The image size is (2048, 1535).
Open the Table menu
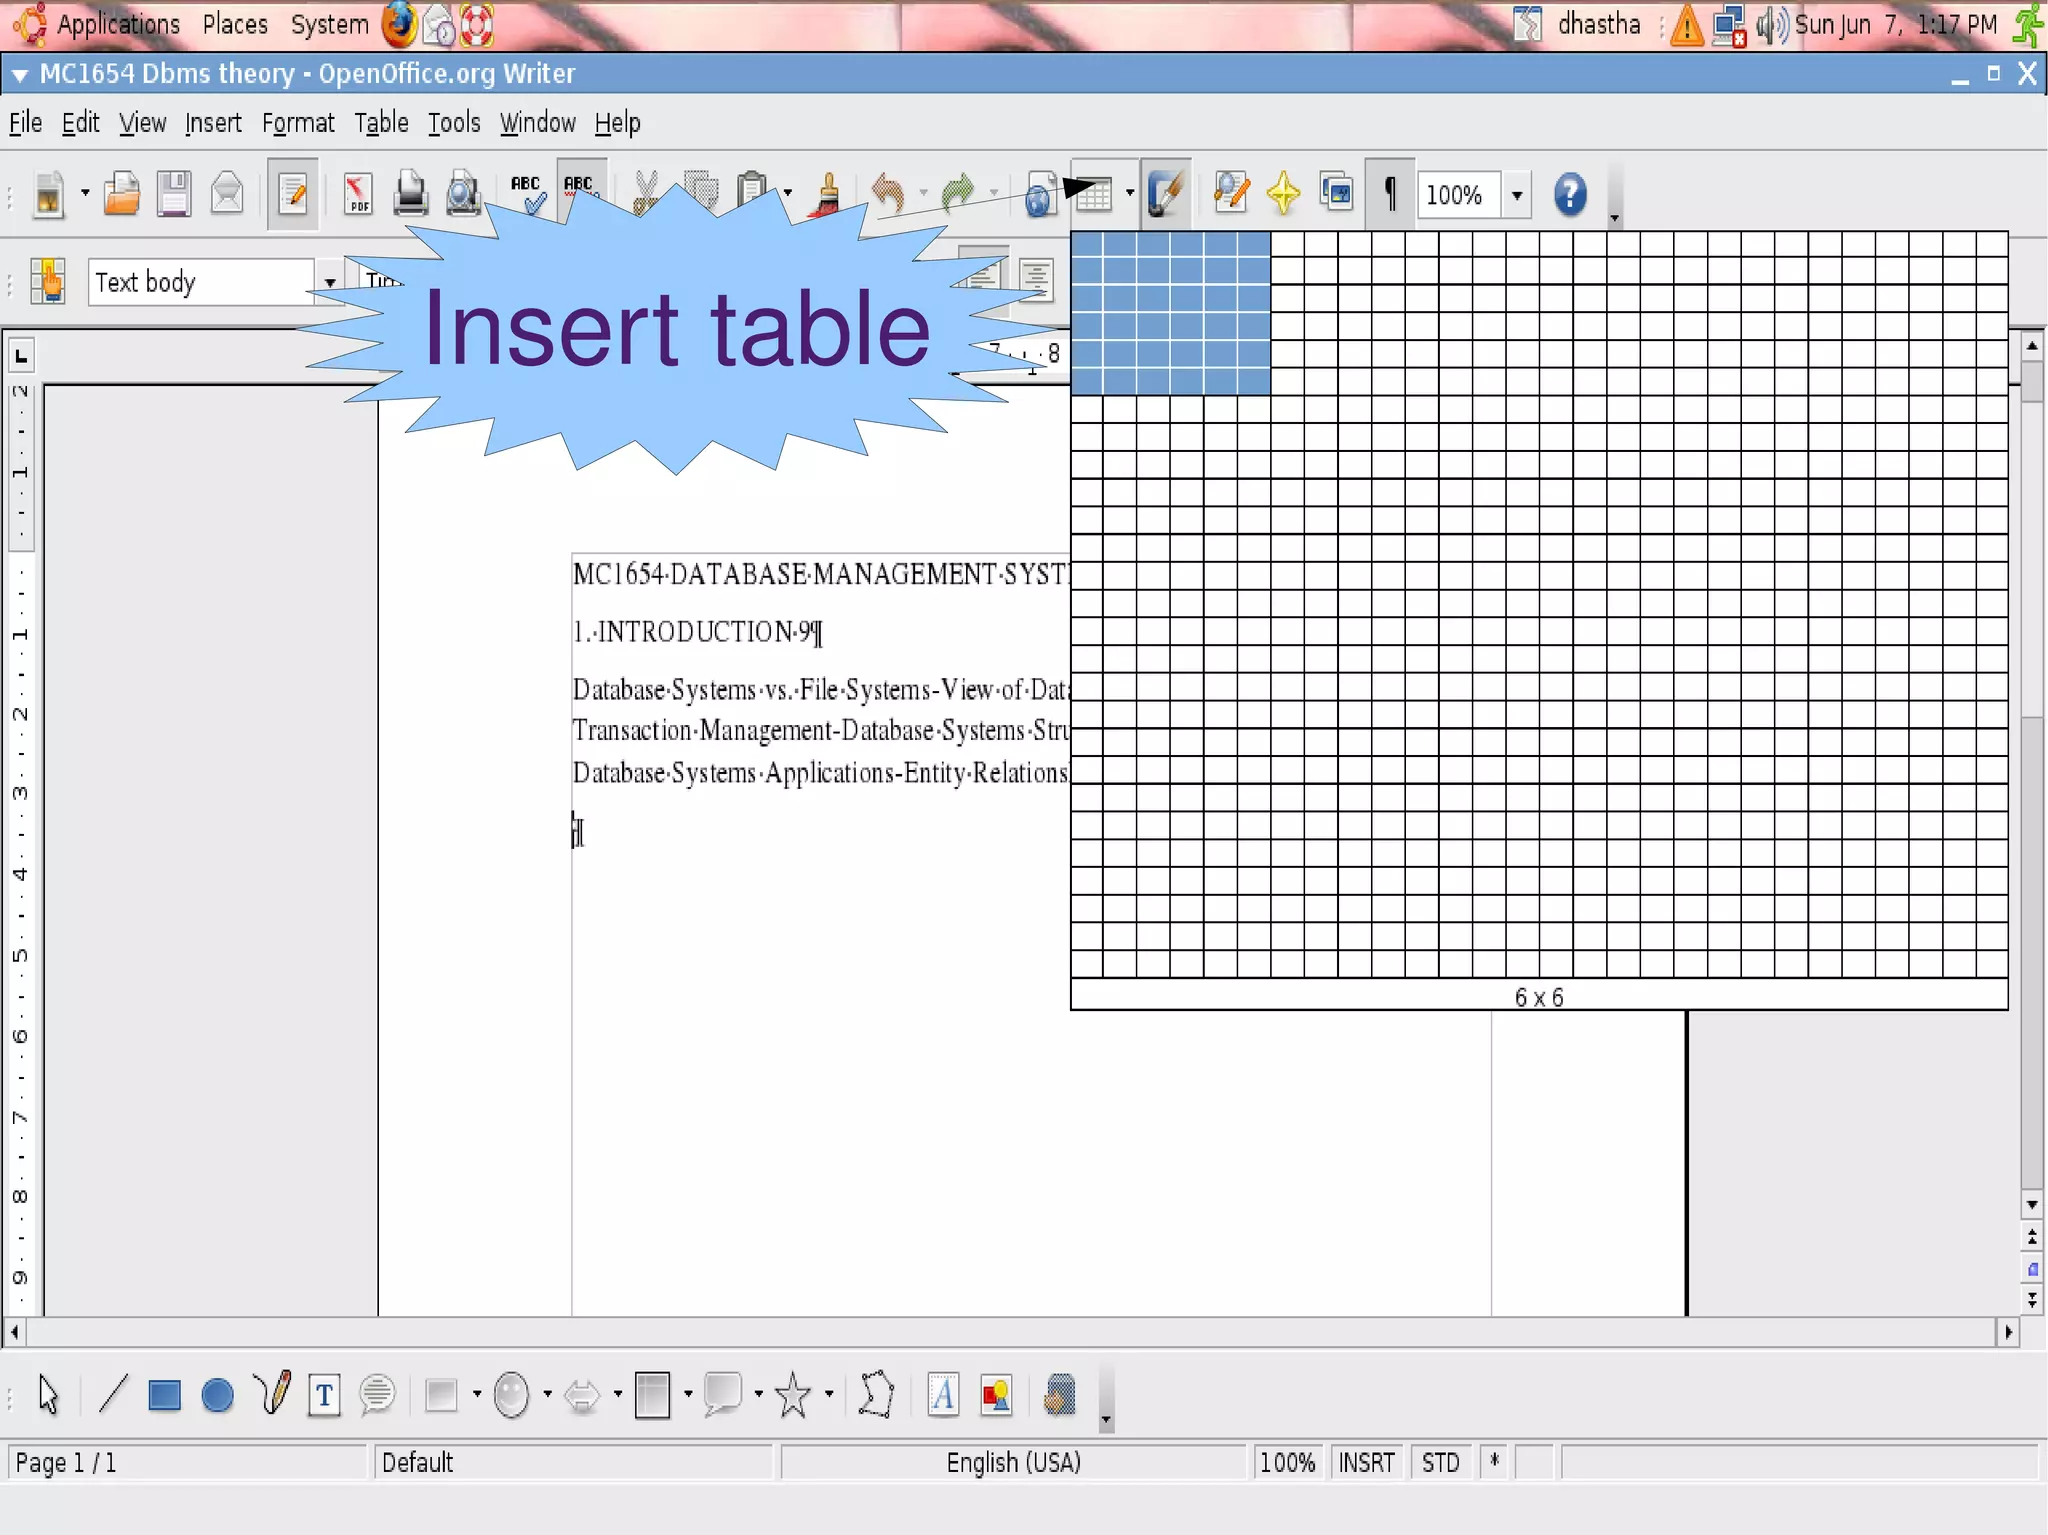pos(381,123)
